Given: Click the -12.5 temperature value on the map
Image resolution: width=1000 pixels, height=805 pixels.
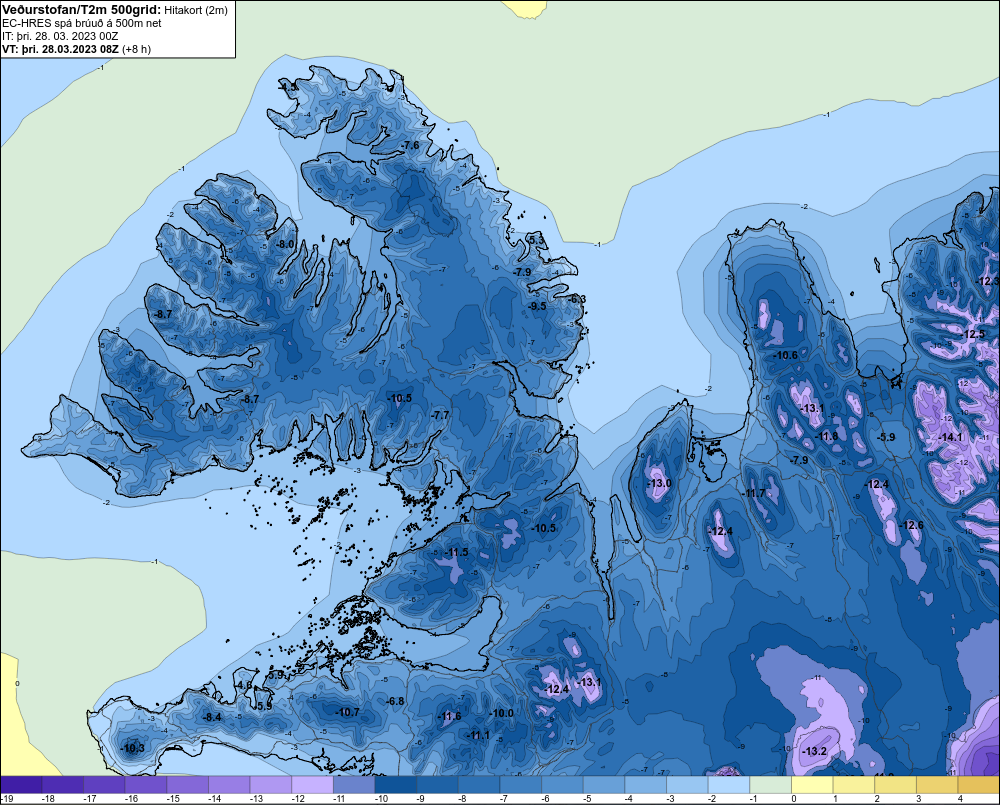Looking at the screenshot, I should pos(973,335).
